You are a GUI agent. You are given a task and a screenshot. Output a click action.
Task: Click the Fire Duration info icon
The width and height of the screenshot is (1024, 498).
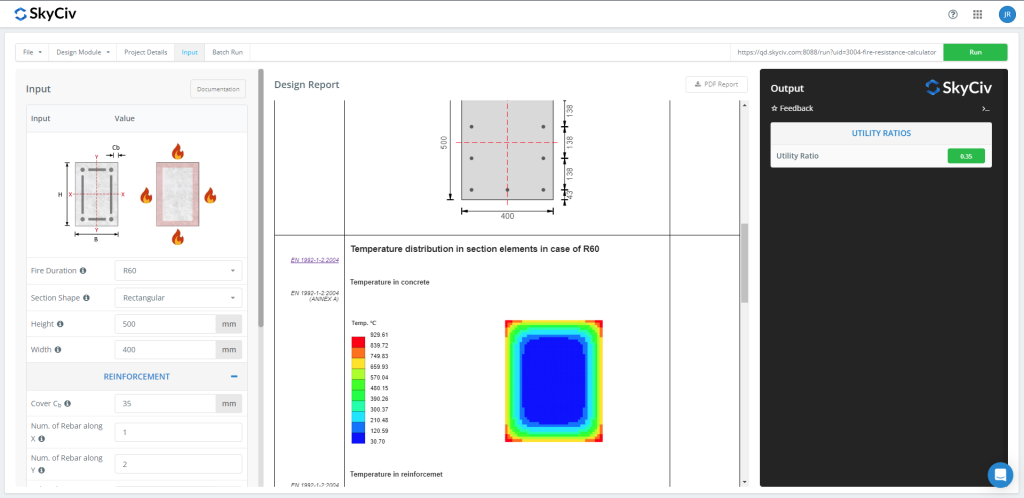point(83,270)
